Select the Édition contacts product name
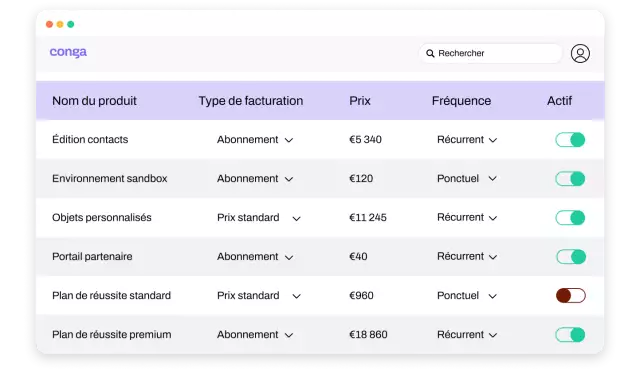This screenshot has height=371, width=640. tap(90, 140)
